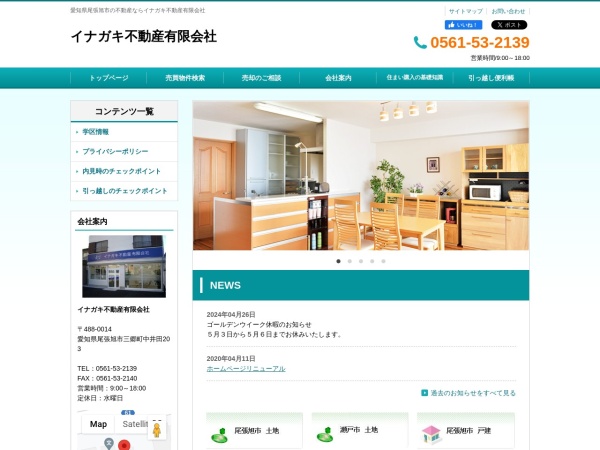
Task: Click the 2020年04月11日 news date
Action: pos(231,358)
